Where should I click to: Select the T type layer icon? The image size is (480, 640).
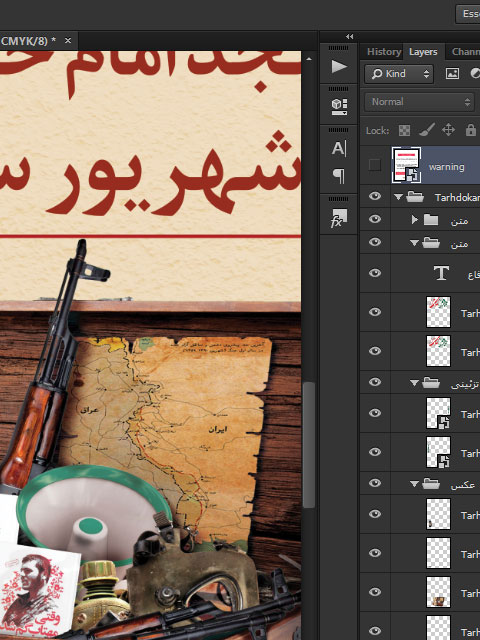click(x=441, y=273)
